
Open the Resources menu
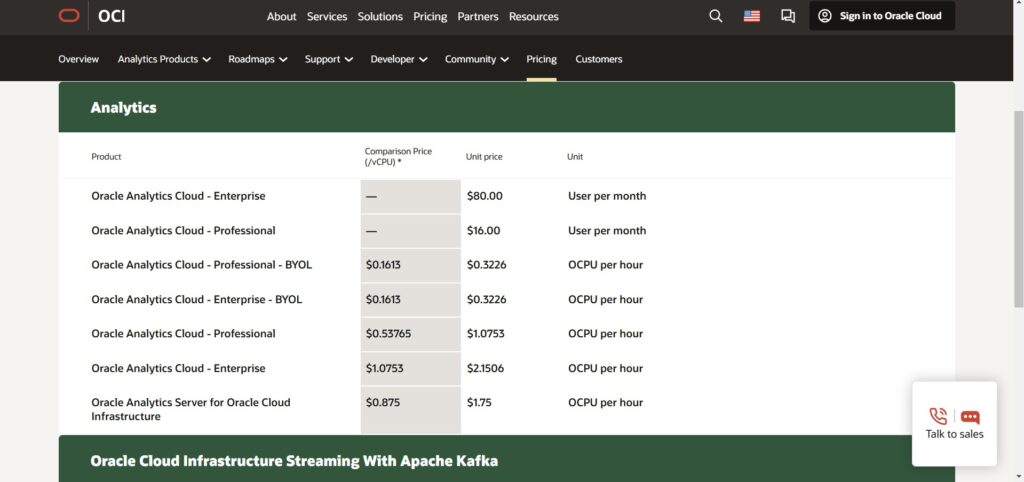[534, 16]
